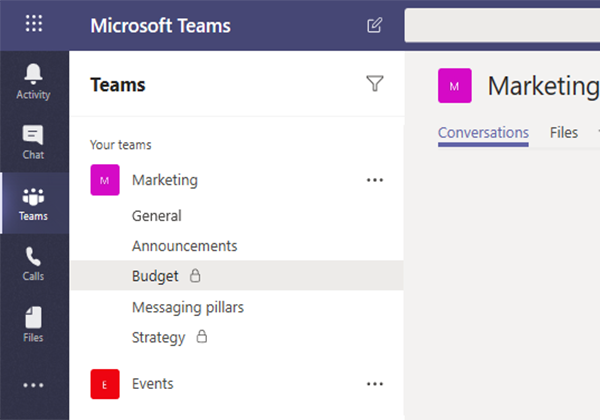Filter the teams list with funnel icon
Screen dimensions: 600x420
(375, 83)
